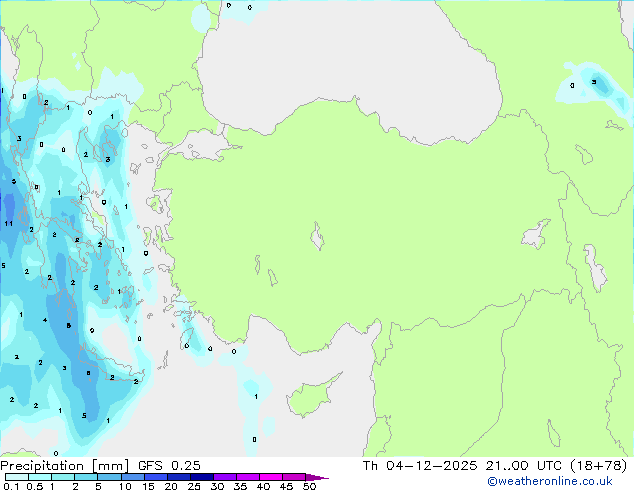The image size is (634, 490).
Task: Click the 1–2 mm legend color swatch
Action: tap(63, 477)
